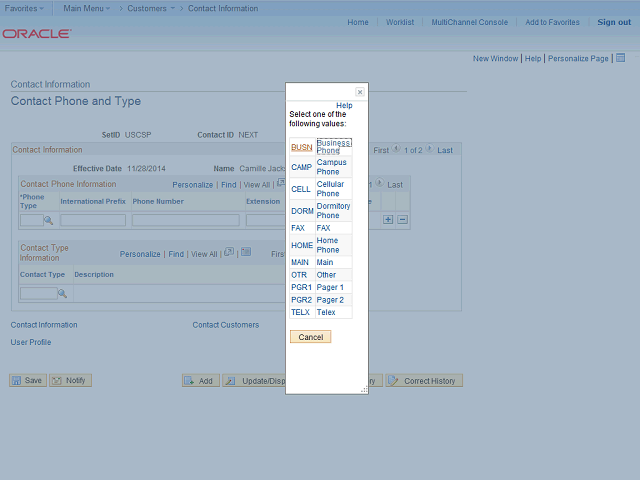
Task: Select TELX phone type code
Action: (x=300, y=312)
